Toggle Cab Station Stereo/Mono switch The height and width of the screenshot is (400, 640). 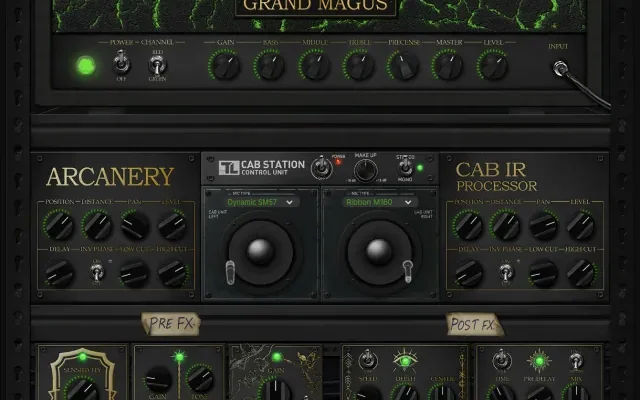tap(406, 168)
